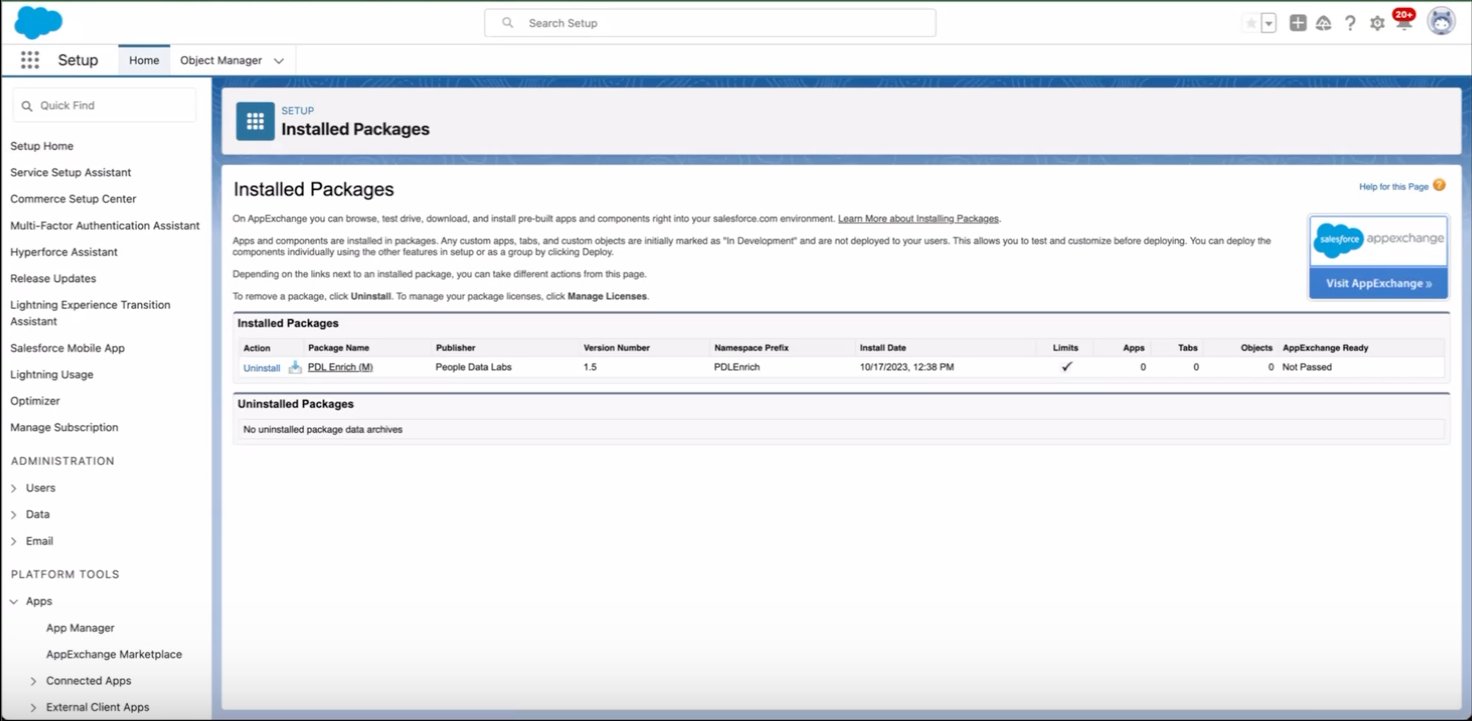
Task: Open Release Updates
Action: (x=53, y=278)
